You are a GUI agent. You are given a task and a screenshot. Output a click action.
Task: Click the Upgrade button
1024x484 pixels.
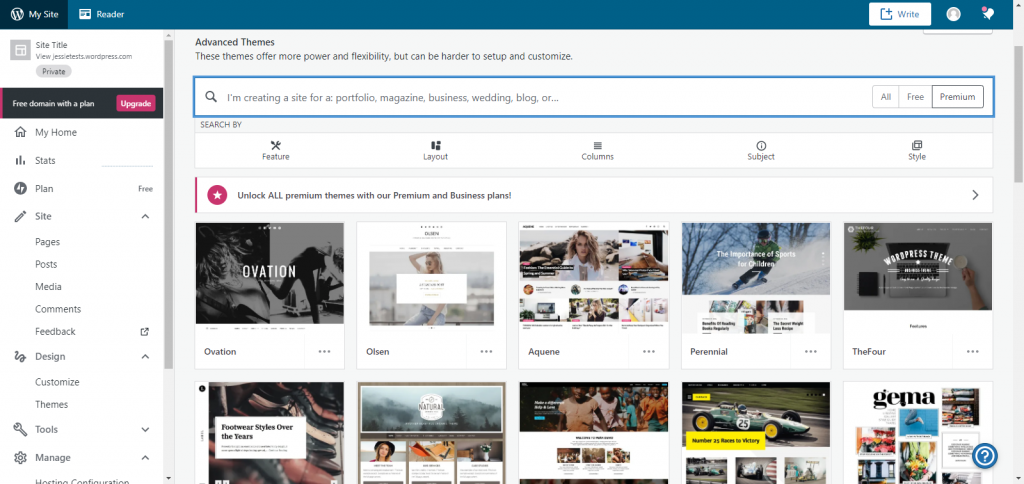pyautogui.click(x=136, y=103)
